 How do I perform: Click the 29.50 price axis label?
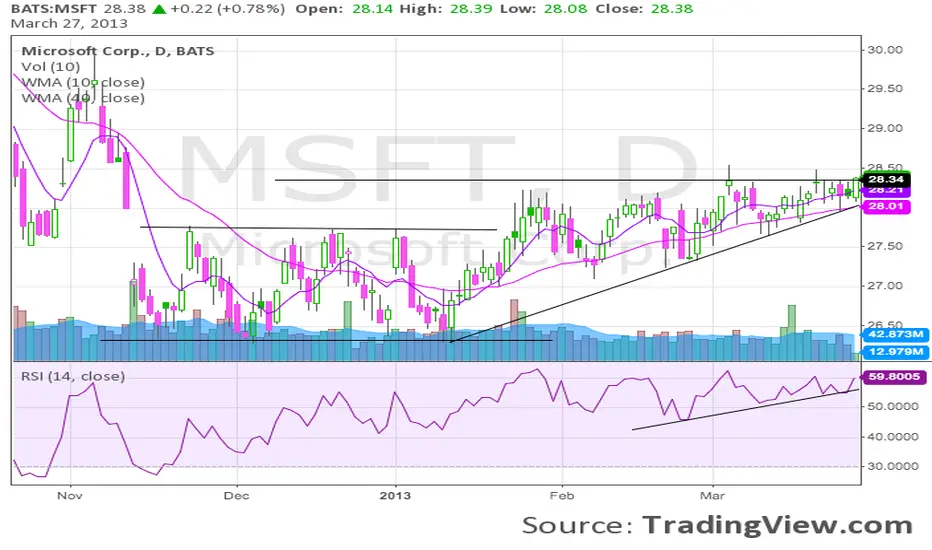[885, 89]
